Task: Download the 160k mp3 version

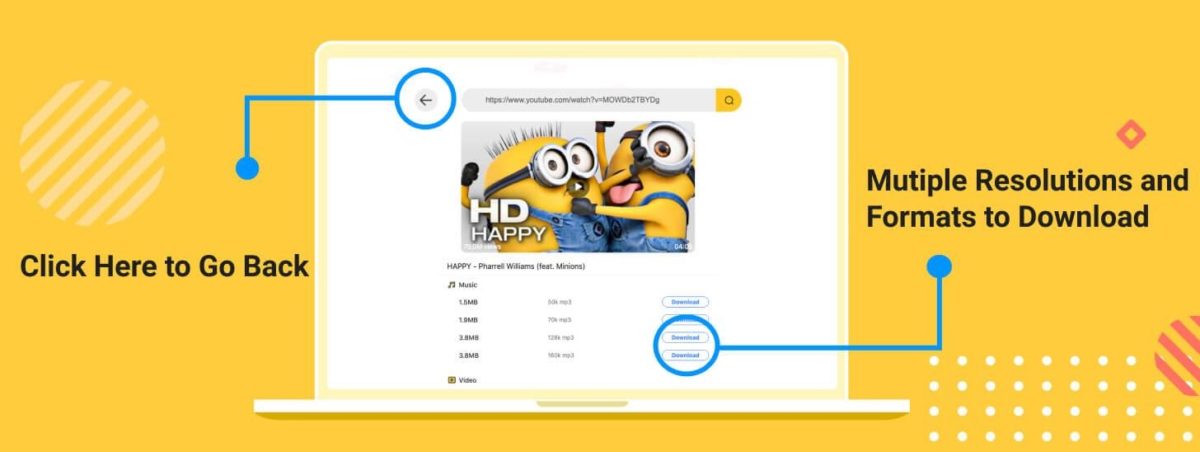Action: point(685,355)
